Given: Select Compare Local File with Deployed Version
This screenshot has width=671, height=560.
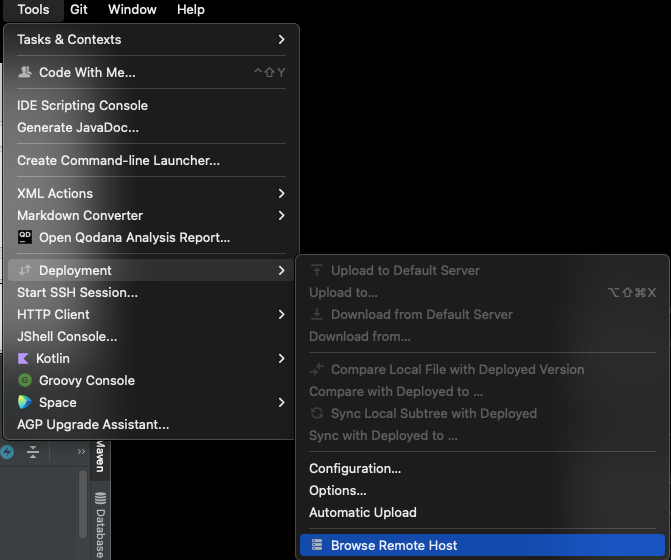Looking at the screenshot, I should tap(482, 369).
